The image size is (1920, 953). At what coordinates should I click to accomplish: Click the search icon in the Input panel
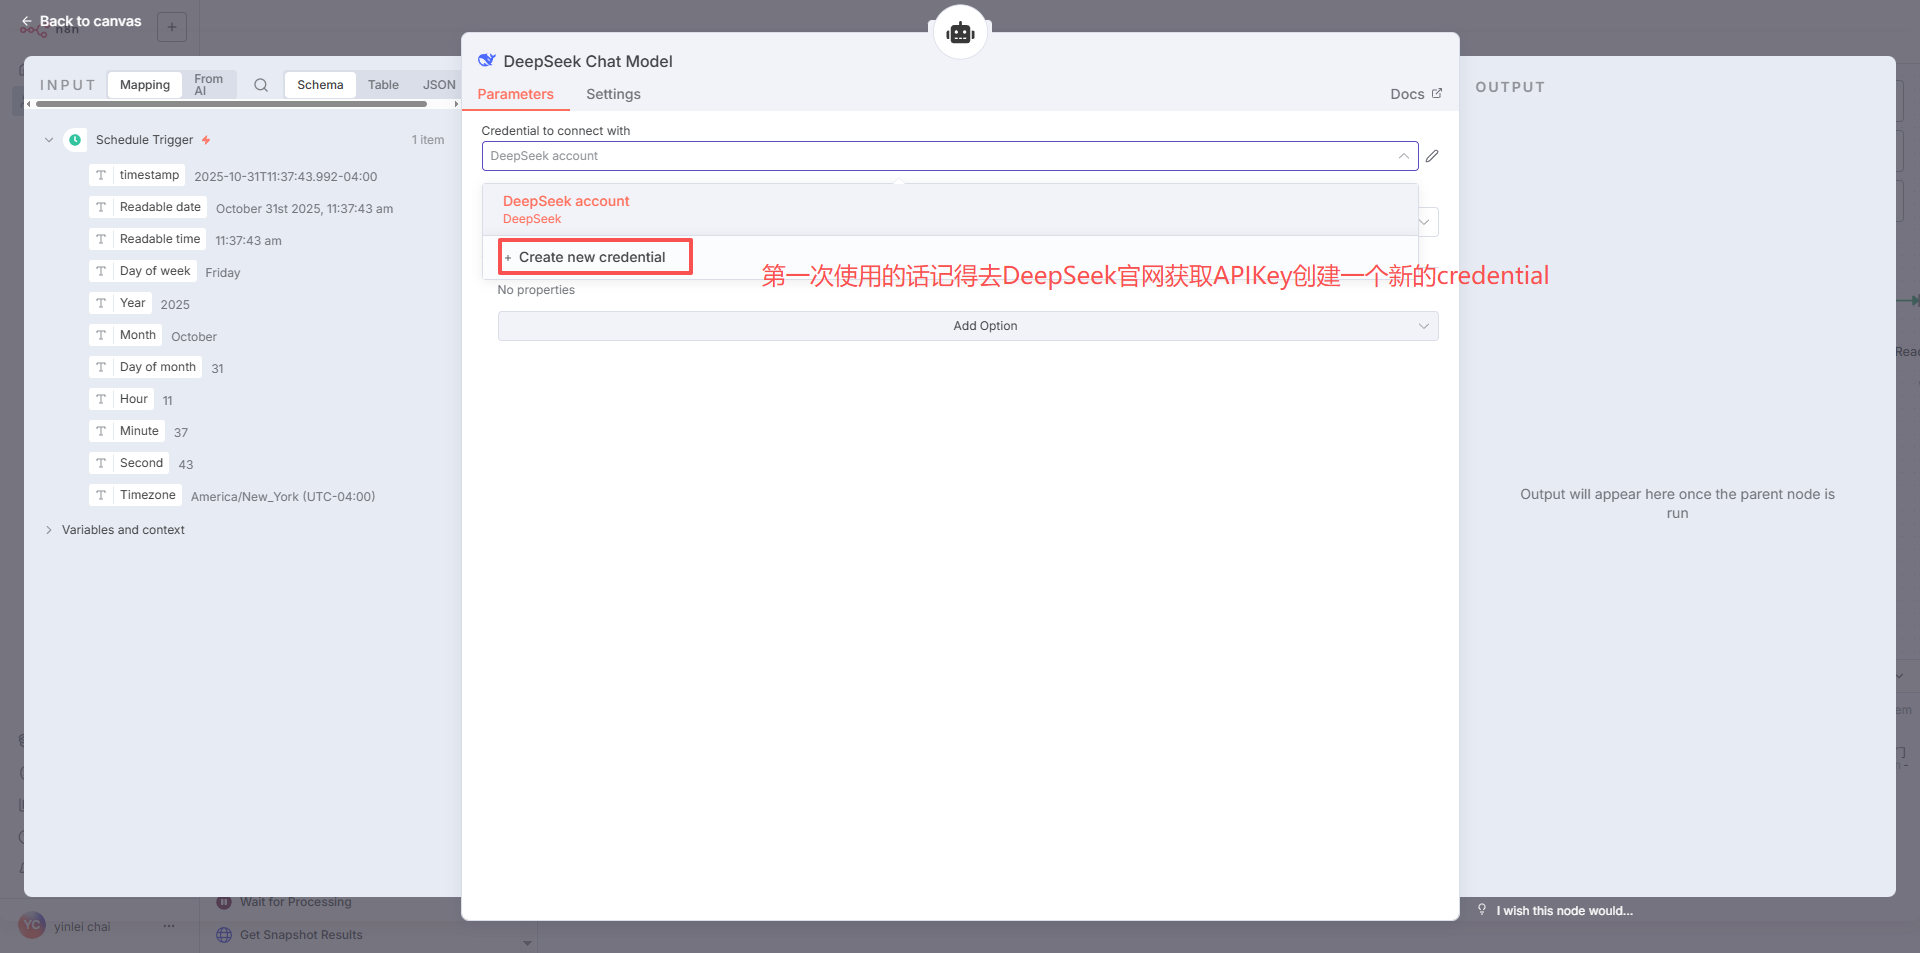click(x=261, y=85)
